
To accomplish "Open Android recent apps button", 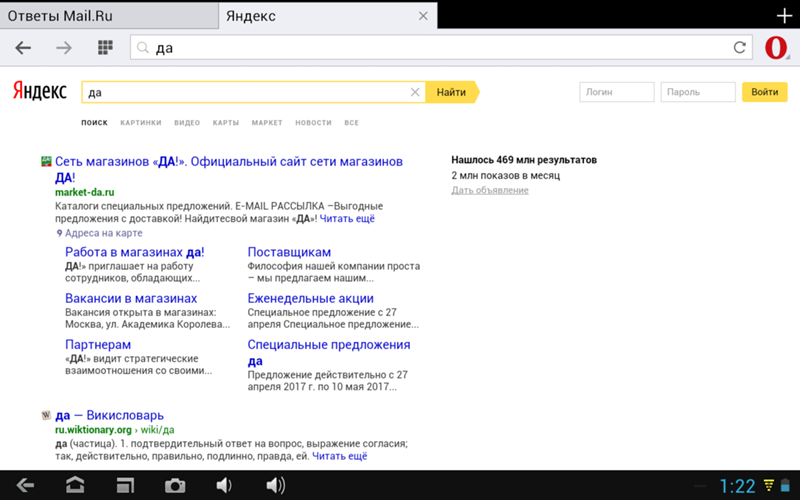I will [125, 485].
